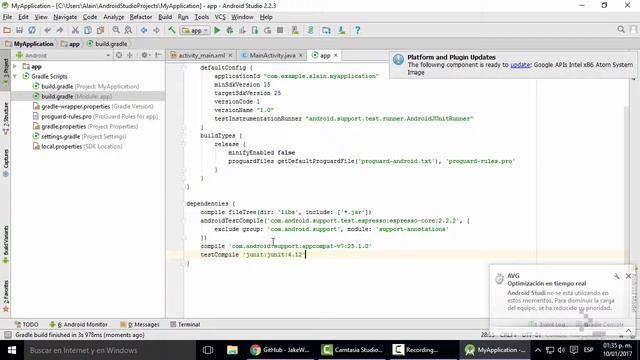640x360 pixels.
Task: Click the project panel settings gear icon
Action: click(144, 55)
